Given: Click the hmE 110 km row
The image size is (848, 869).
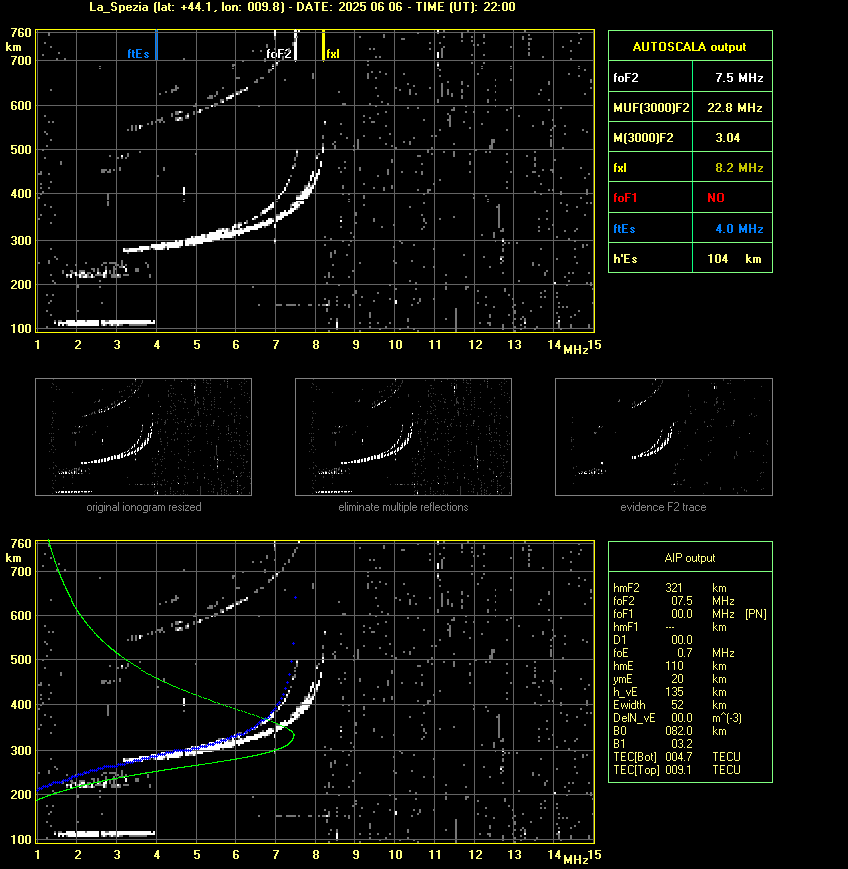Looking at the screenshot, I should pos(670,666).
